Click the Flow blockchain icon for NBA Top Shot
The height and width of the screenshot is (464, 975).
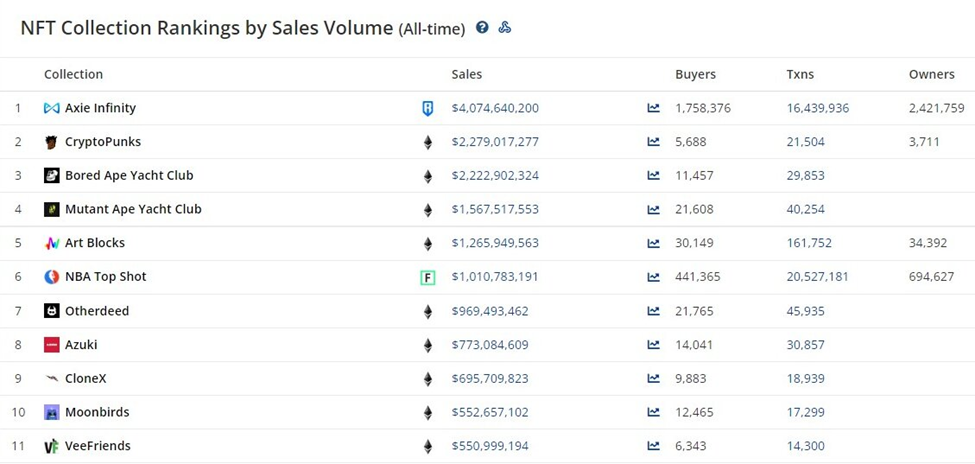click(428, 277)
